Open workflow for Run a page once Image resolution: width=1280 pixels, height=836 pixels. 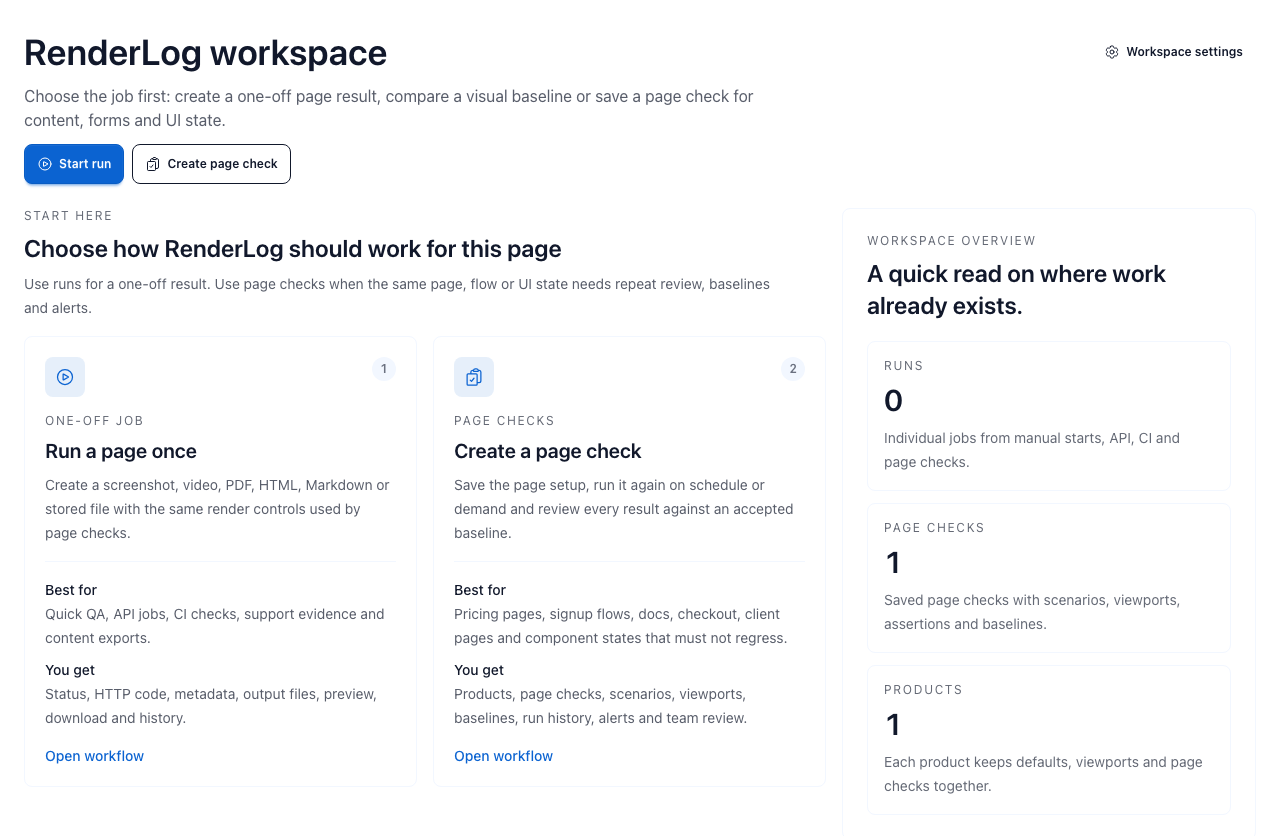(95, 756)
